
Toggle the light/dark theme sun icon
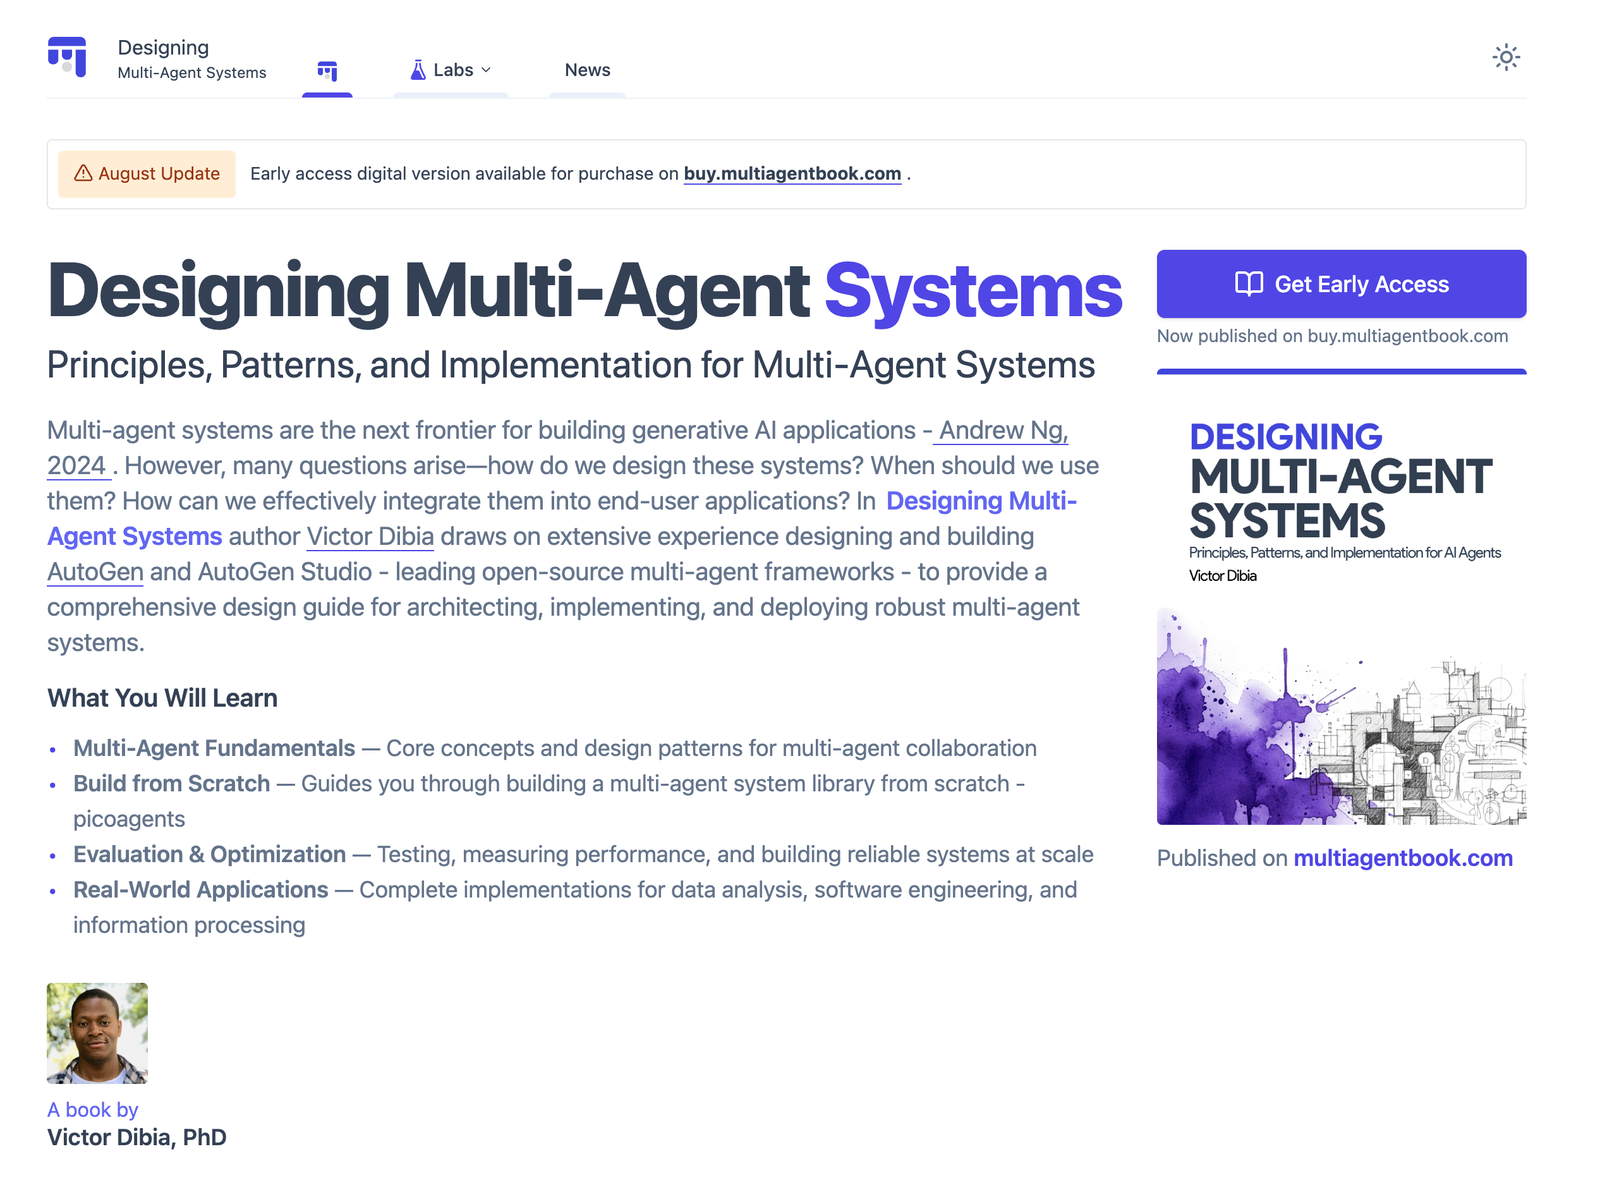(1505, 57)
